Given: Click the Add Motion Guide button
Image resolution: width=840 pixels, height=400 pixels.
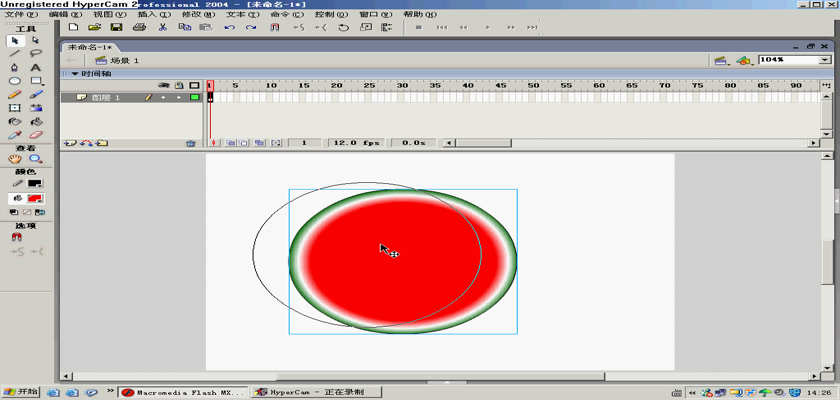Looking at the screenshot, I should [86, 144].
